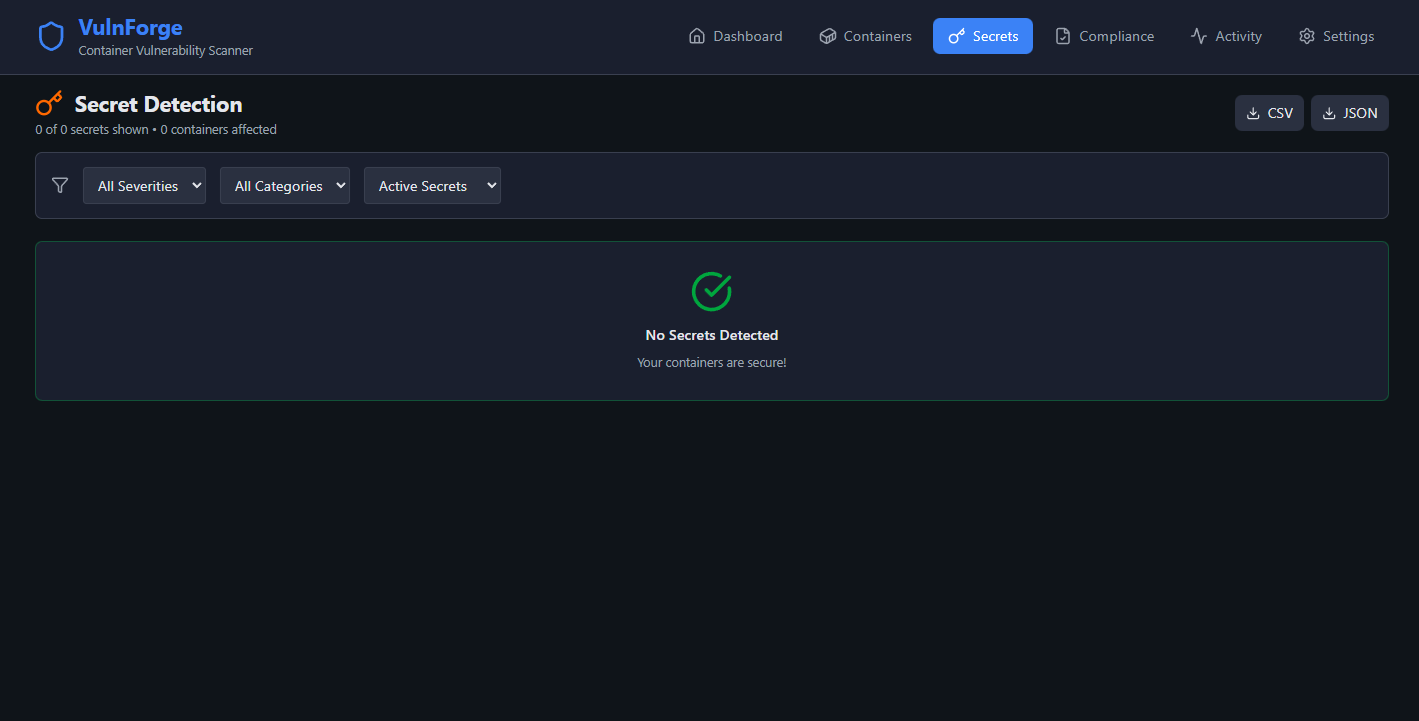The height and width of the screenshot is (721, 1419).
Task: Go to the Activity tab
Action: 1226,36
